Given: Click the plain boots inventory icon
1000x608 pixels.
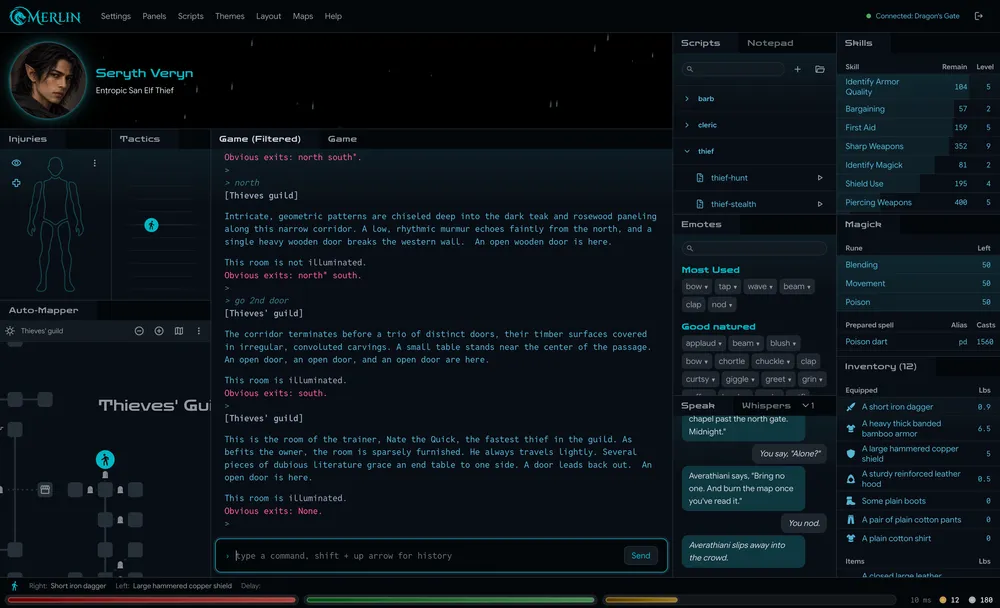Looking at the screenshot, I should pyautogui.click(x=850, y=501).
